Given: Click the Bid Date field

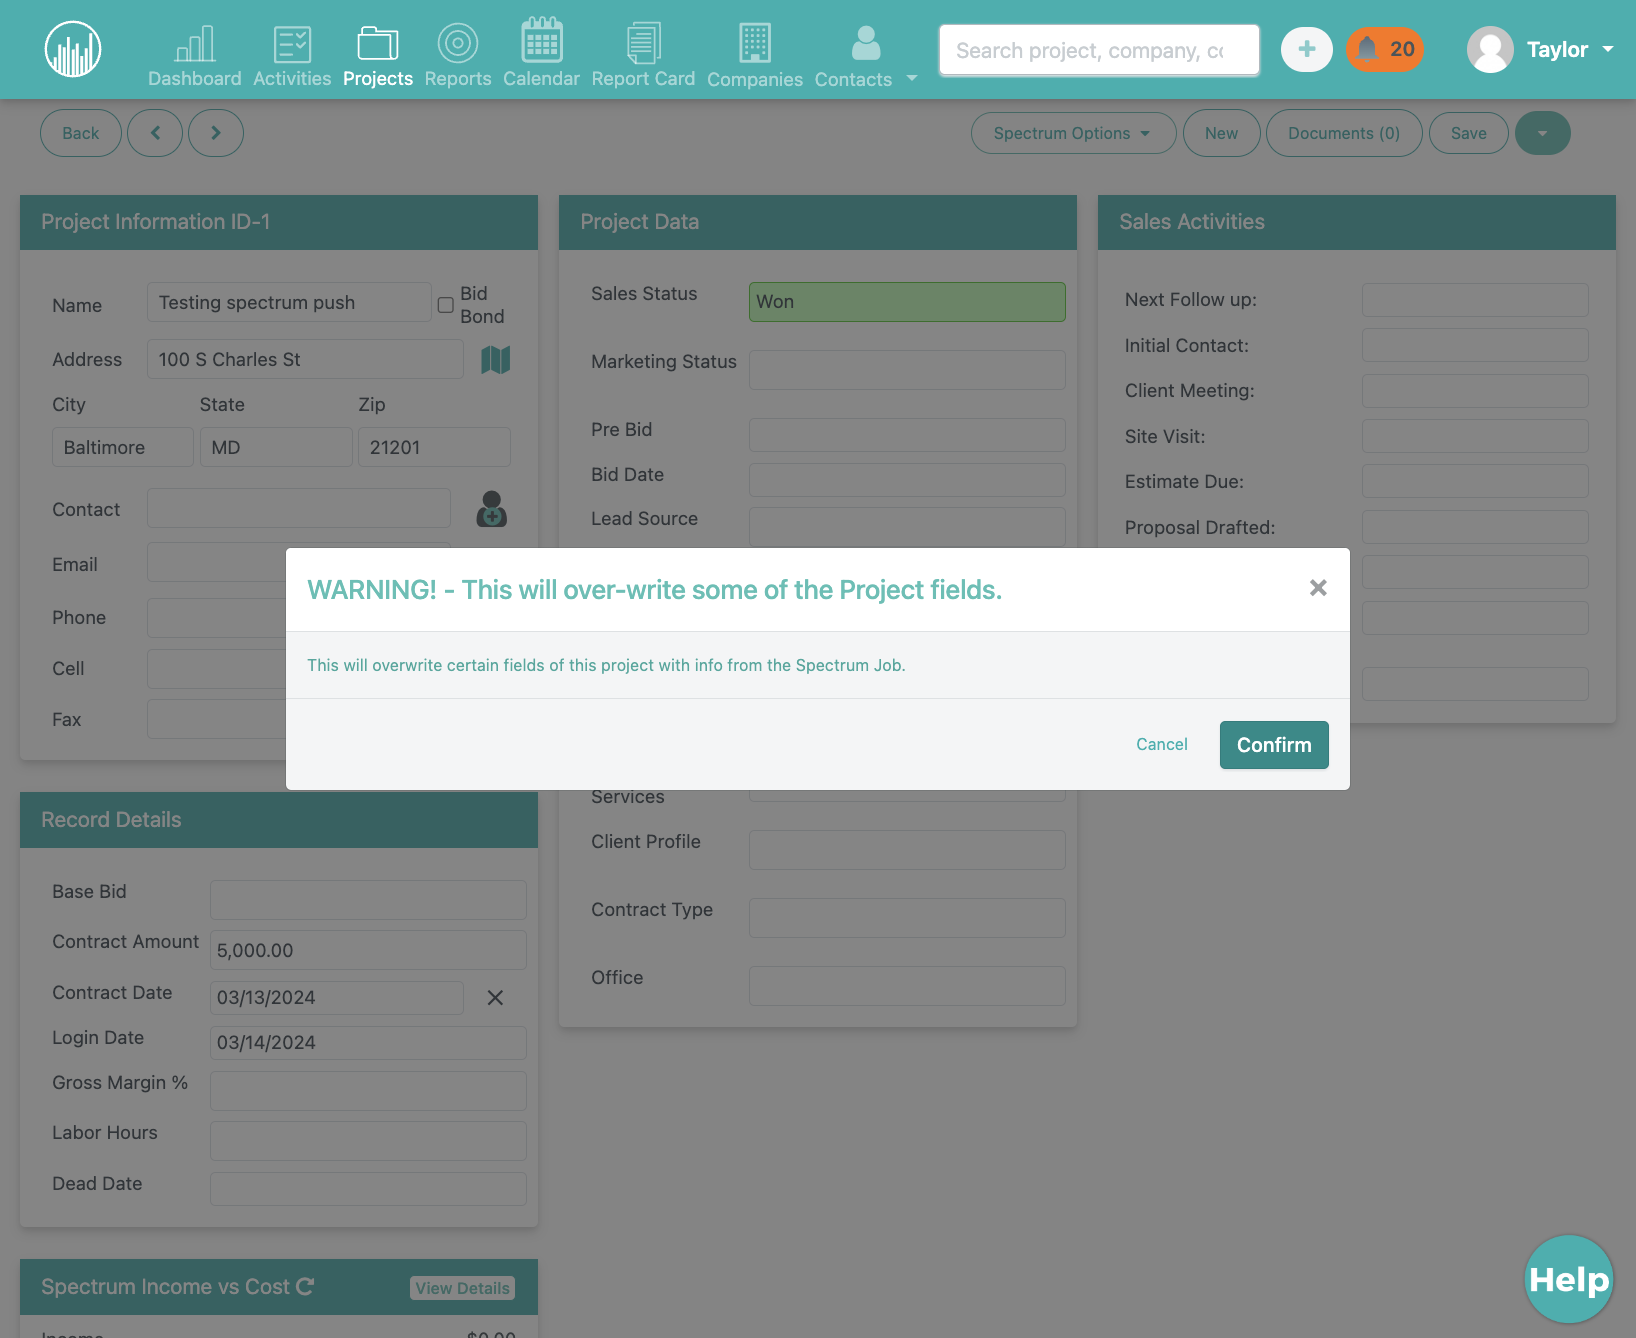Looking at the screenshot, I should [907, 480].
